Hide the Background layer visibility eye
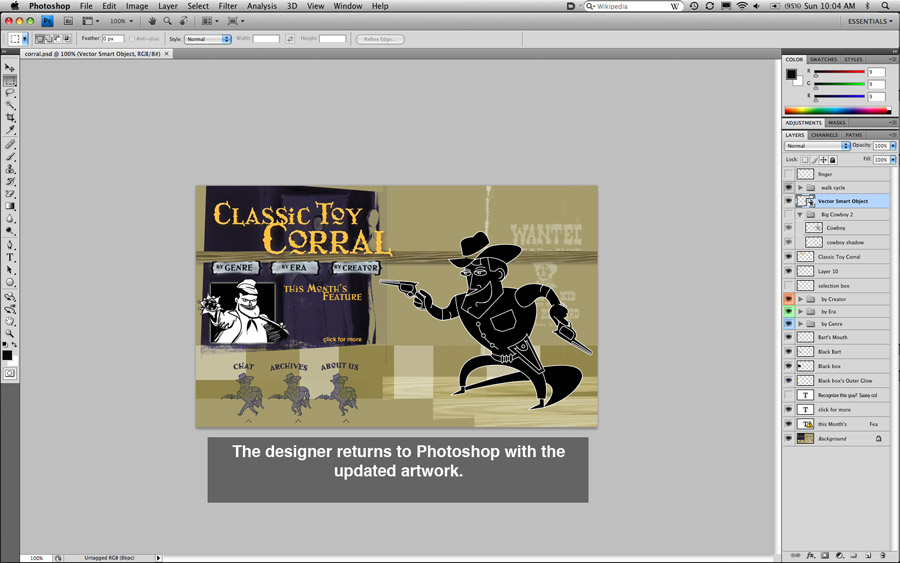This screenshot has width=900, height=563. point(789,439)
